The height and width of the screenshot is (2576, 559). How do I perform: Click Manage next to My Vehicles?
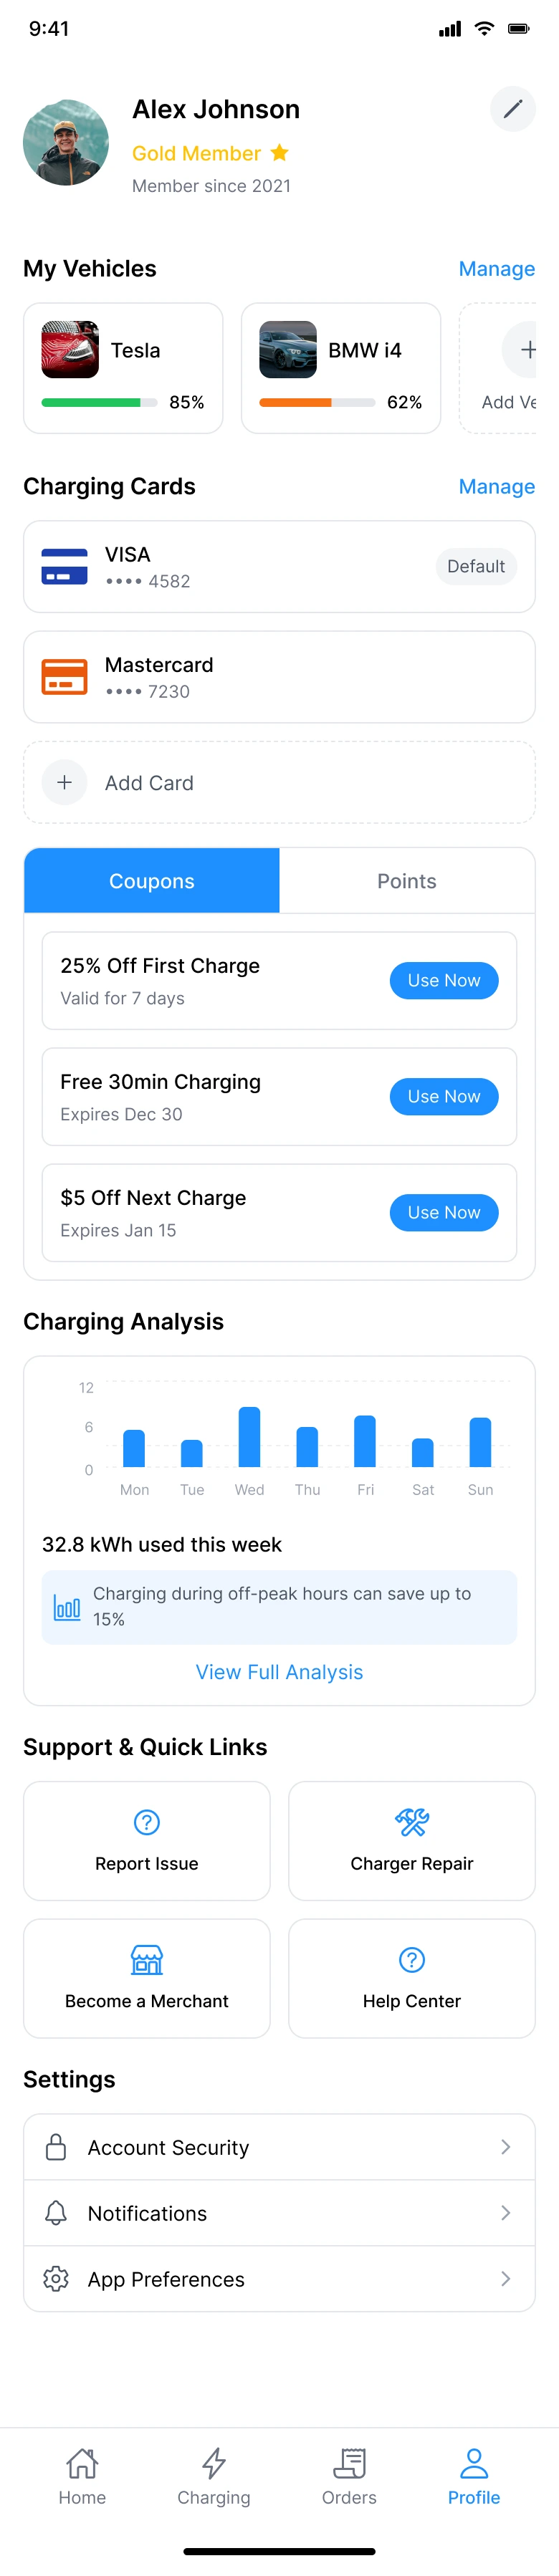496,269
